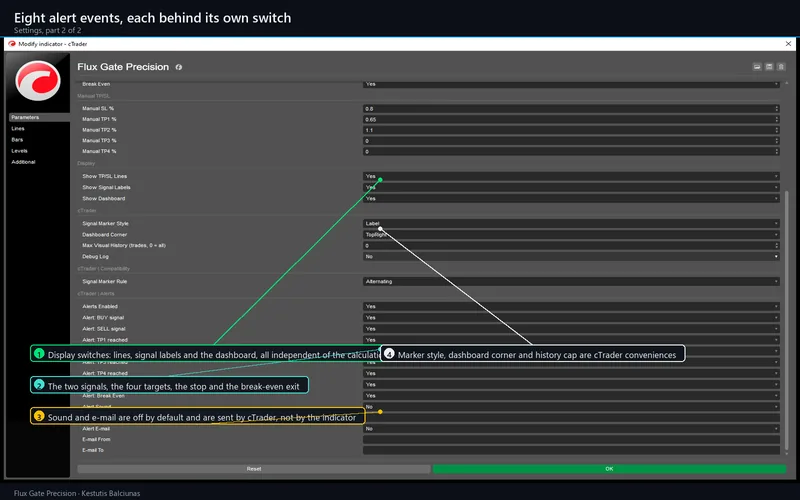Screen dimensions: 800x500
Task: Click the Manual TP4 % value field
Action: [567, 152]
